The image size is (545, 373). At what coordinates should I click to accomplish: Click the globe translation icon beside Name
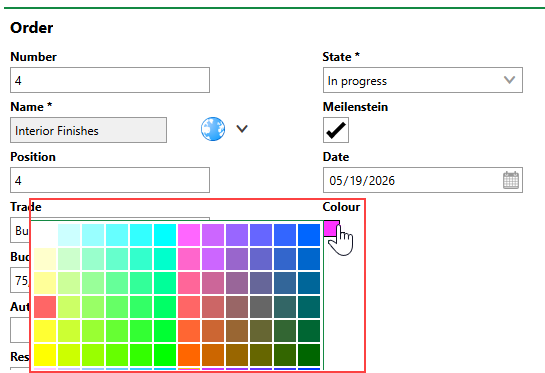click(213, 129)
